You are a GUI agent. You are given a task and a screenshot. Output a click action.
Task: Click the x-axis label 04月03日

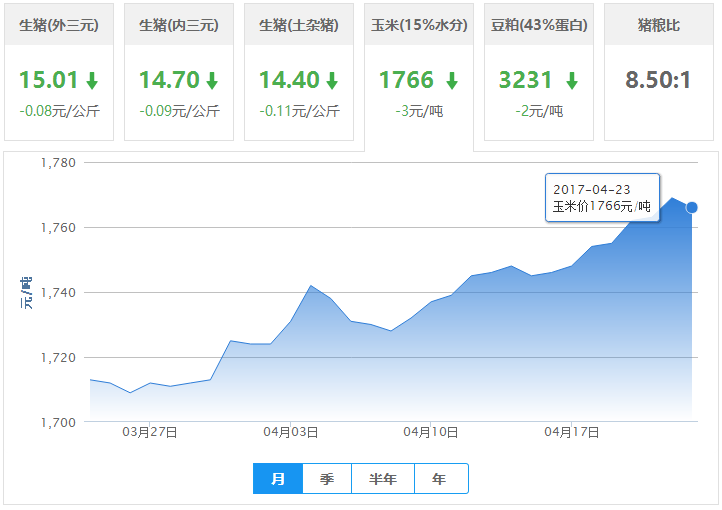(291, 432)
